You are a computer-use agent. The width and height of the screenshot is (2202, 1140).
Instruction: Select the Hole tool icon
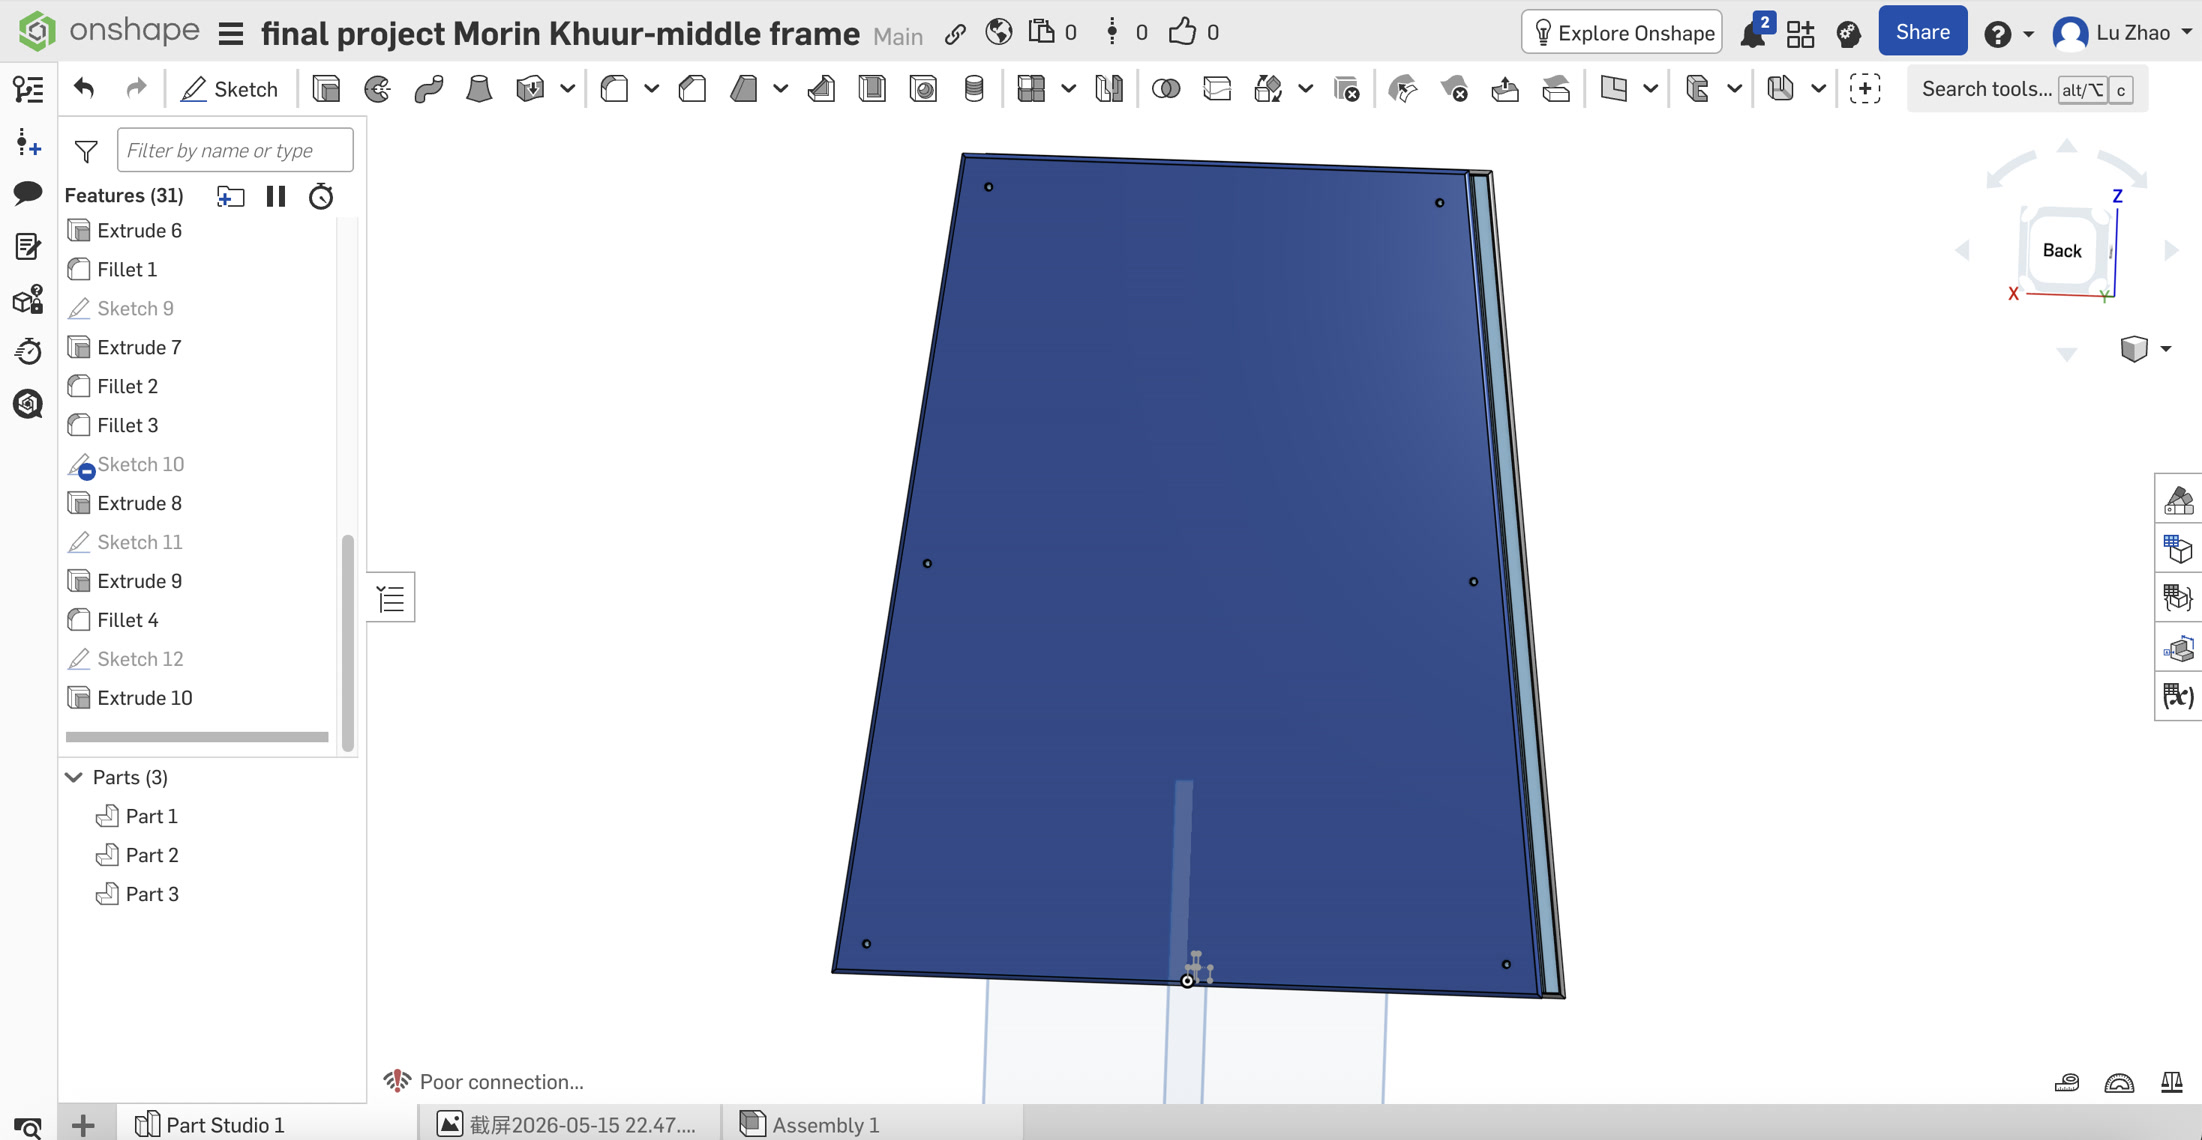pyautogui.click(x=923, y=89)
